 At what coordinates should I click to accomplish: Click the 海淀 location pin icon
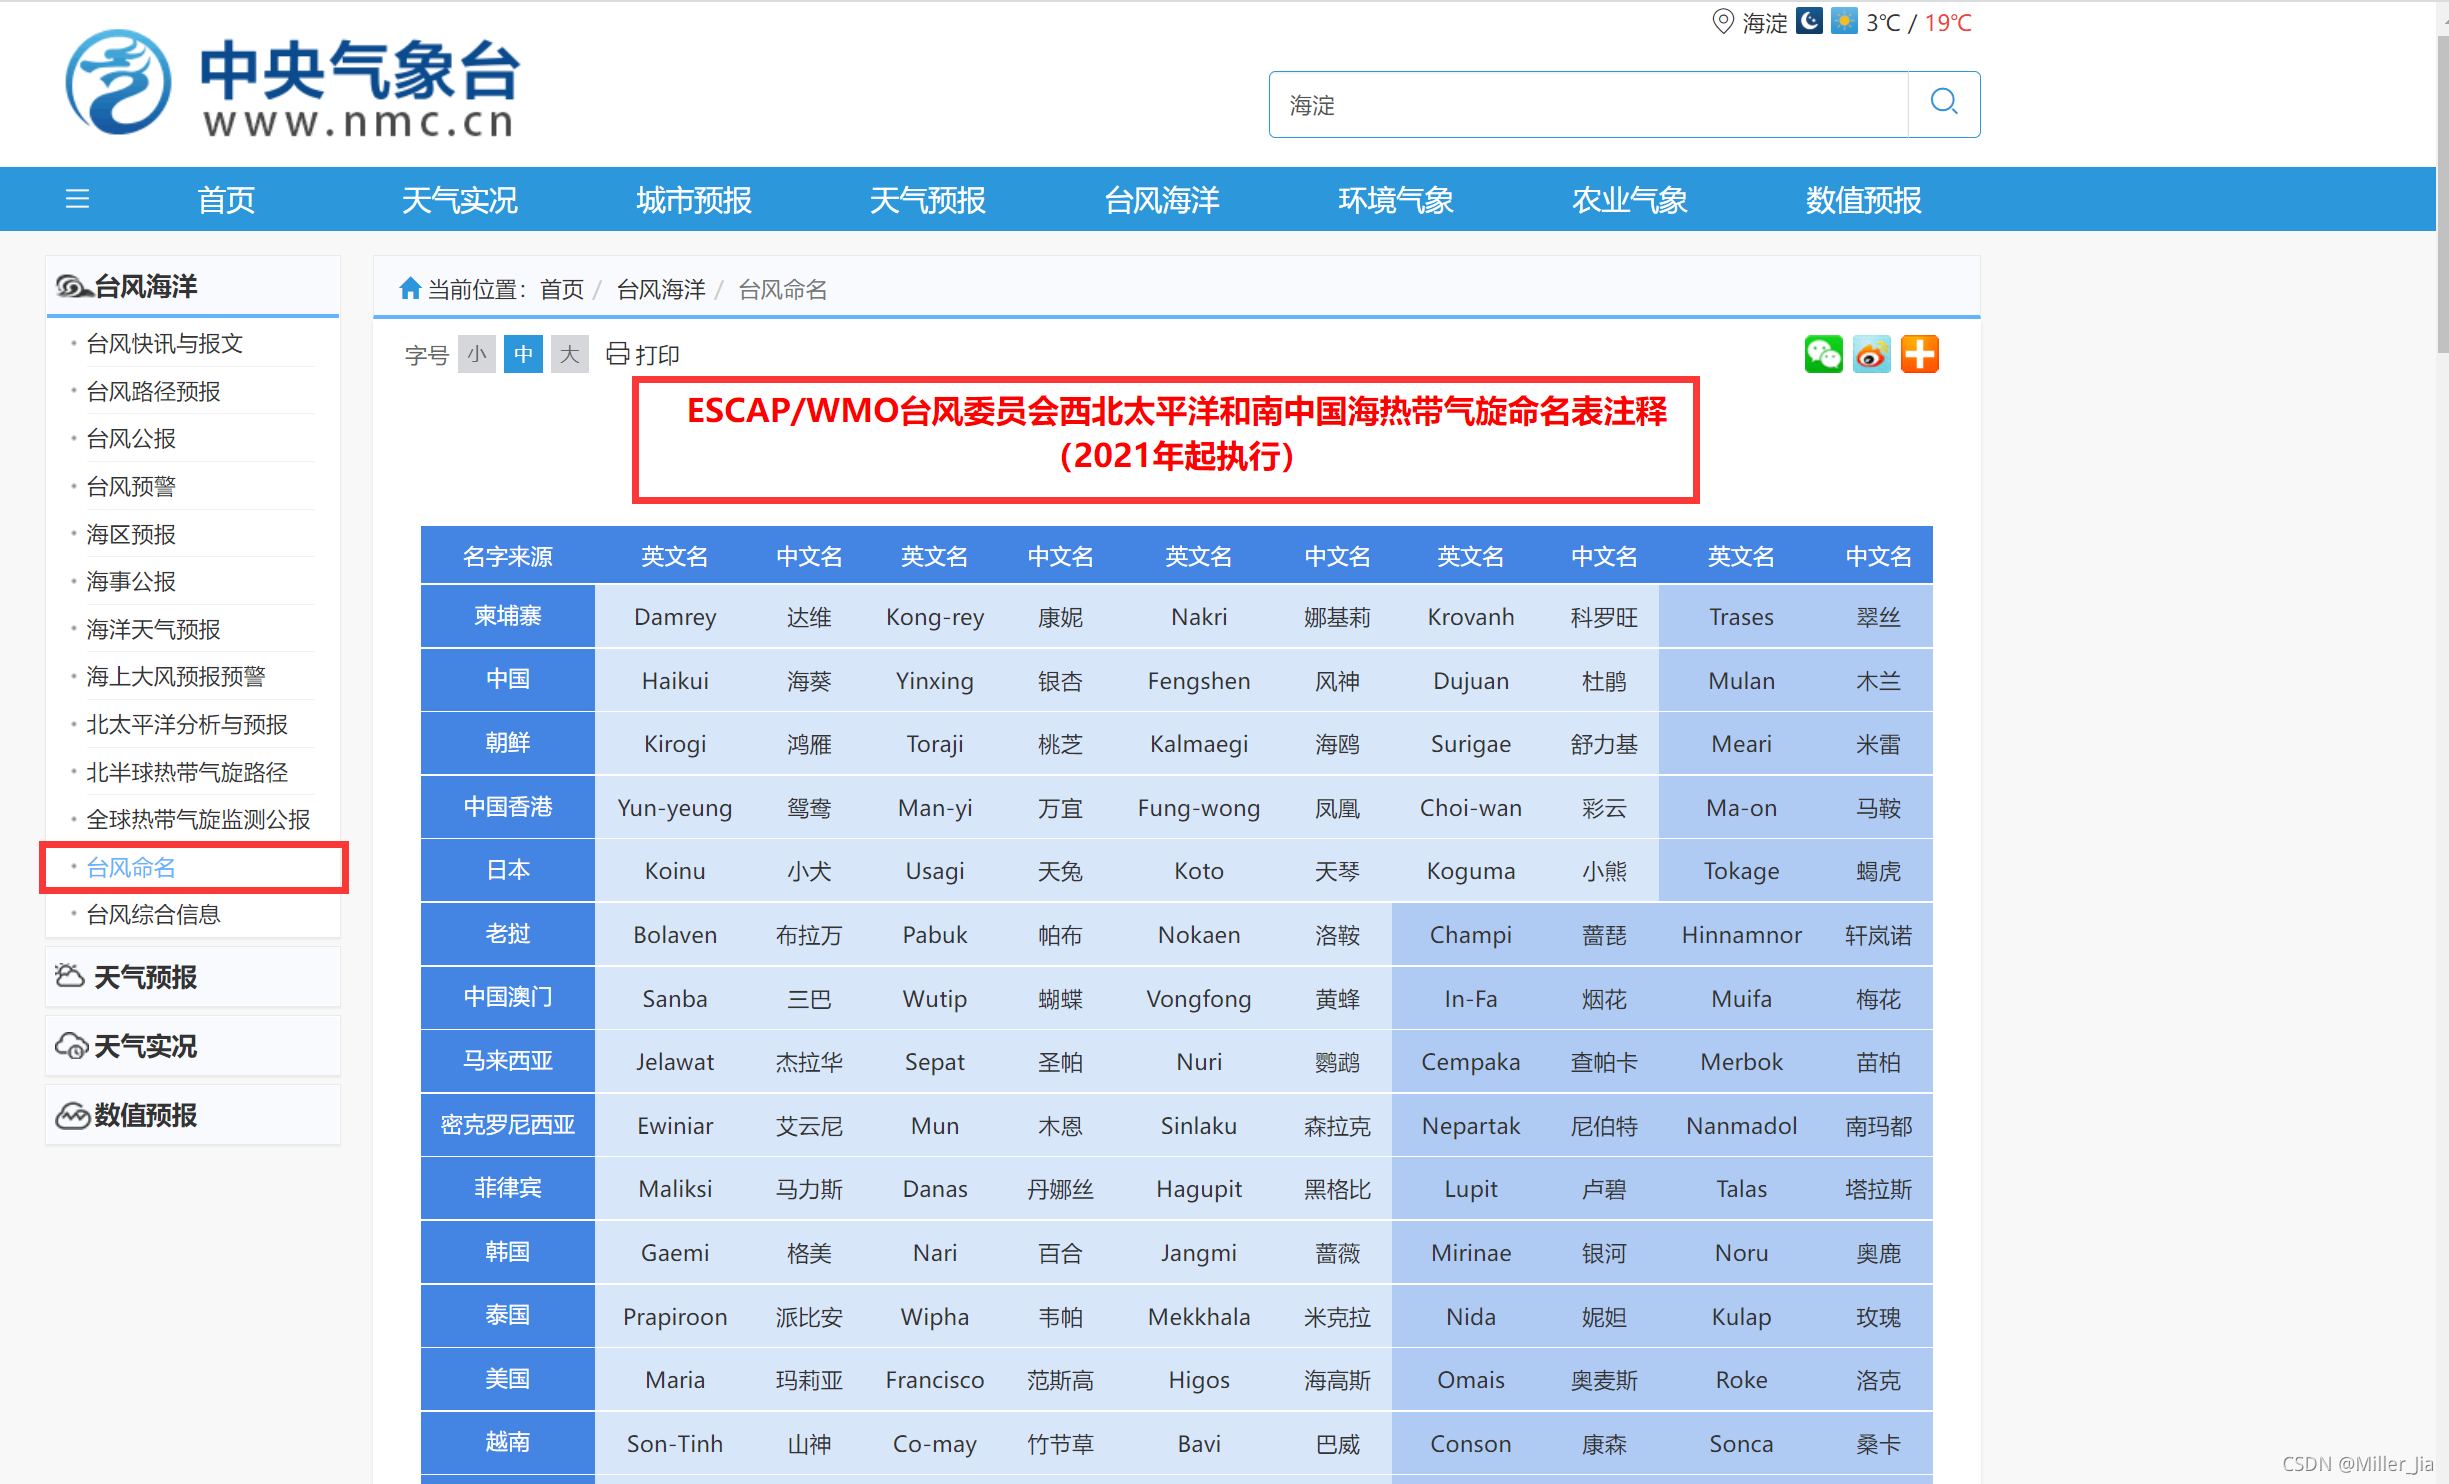[1722, 21]
